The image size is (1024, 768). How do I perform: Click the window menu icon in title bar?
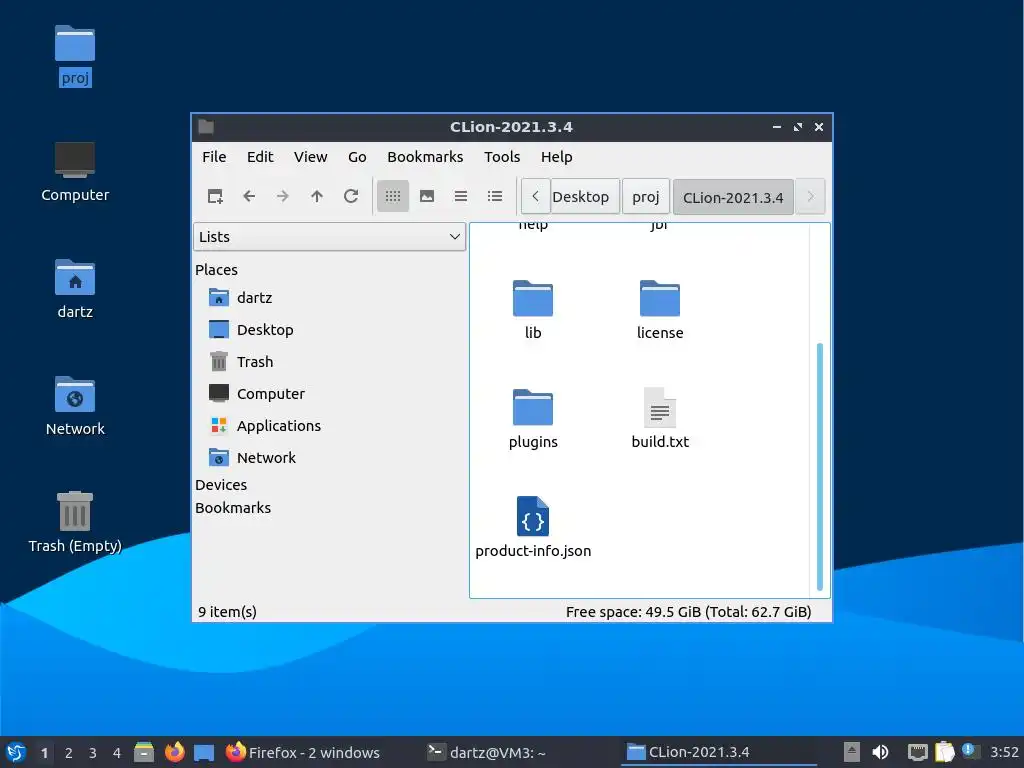coord(206,127)
